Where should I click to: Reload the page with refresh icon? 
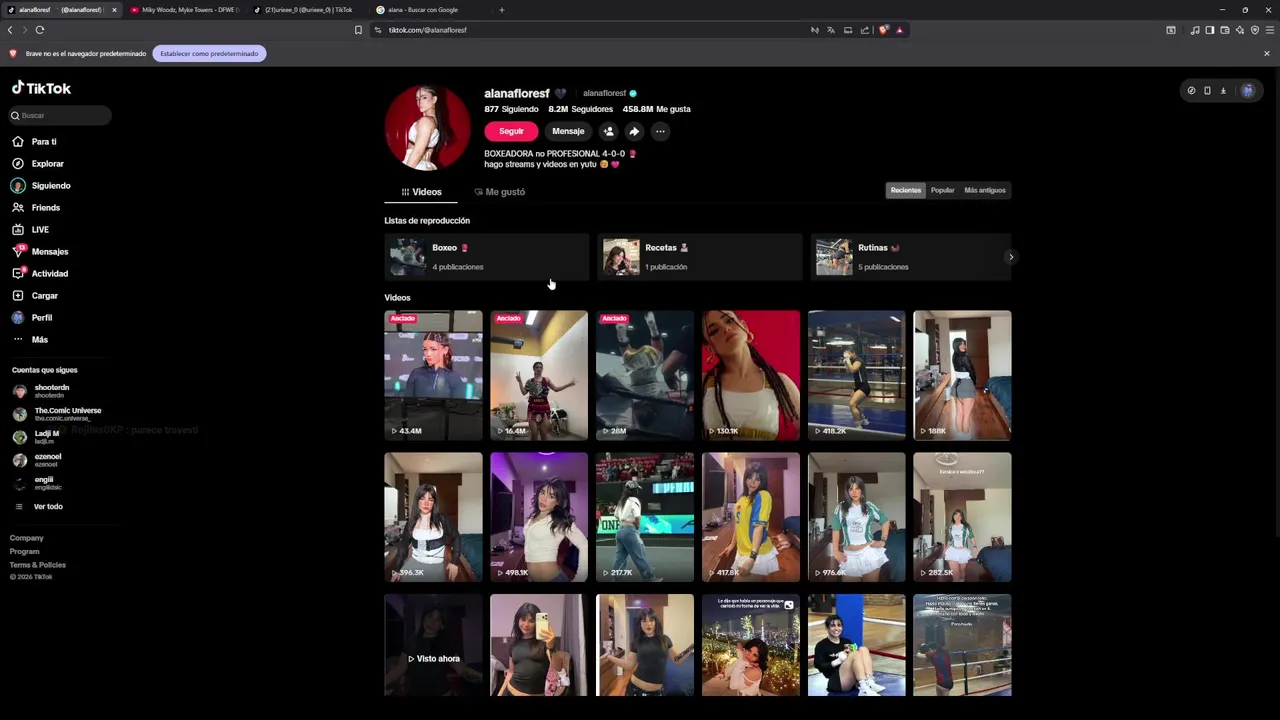point(40,30)
